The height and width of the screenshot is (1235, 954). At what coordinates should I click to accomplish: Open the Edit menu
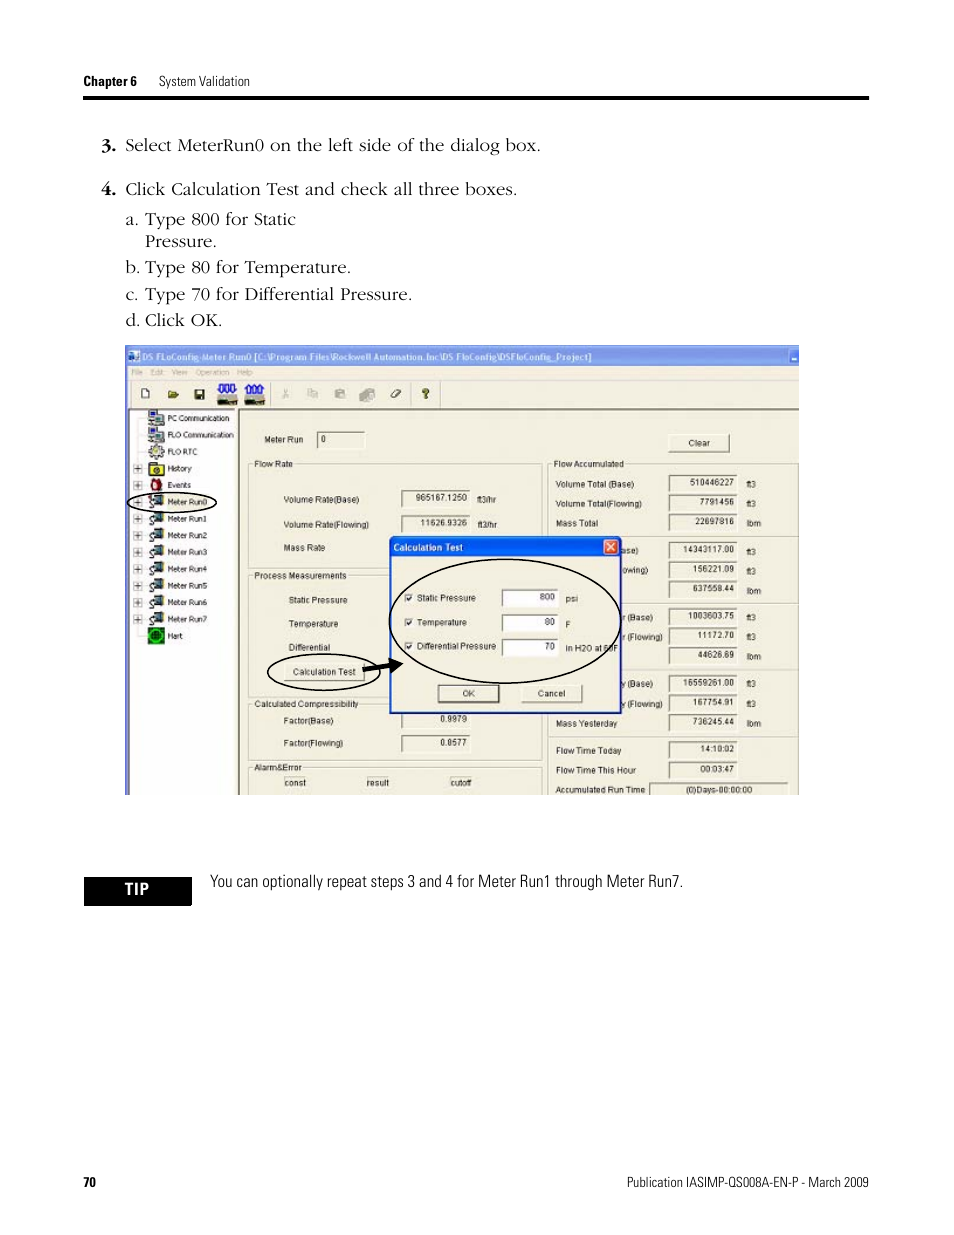[157, 372]
